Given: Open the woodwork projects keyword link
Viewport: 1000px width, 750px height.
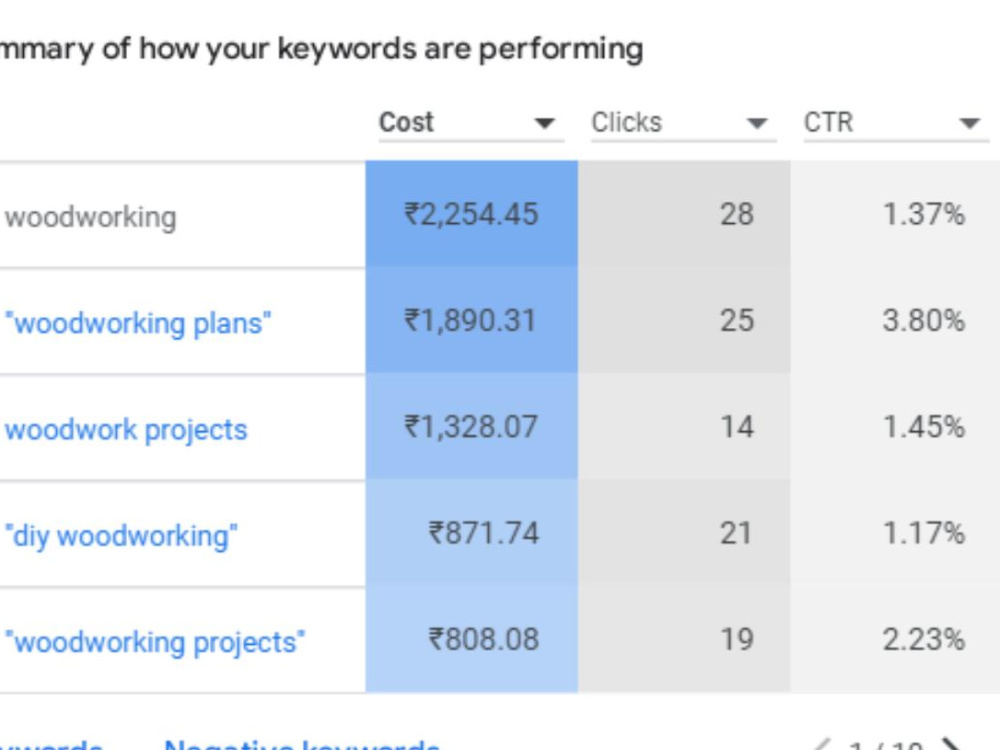Looking at the screenshot, I should [x=126, y=429].
